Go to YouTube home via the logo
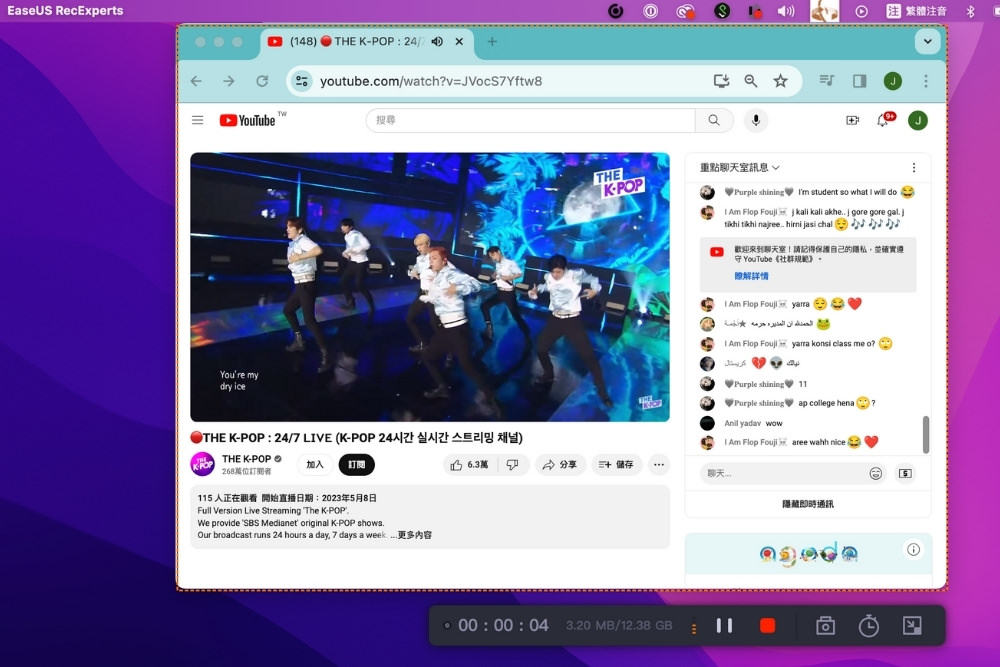The image size is (1000, 667). pos(247,120)
